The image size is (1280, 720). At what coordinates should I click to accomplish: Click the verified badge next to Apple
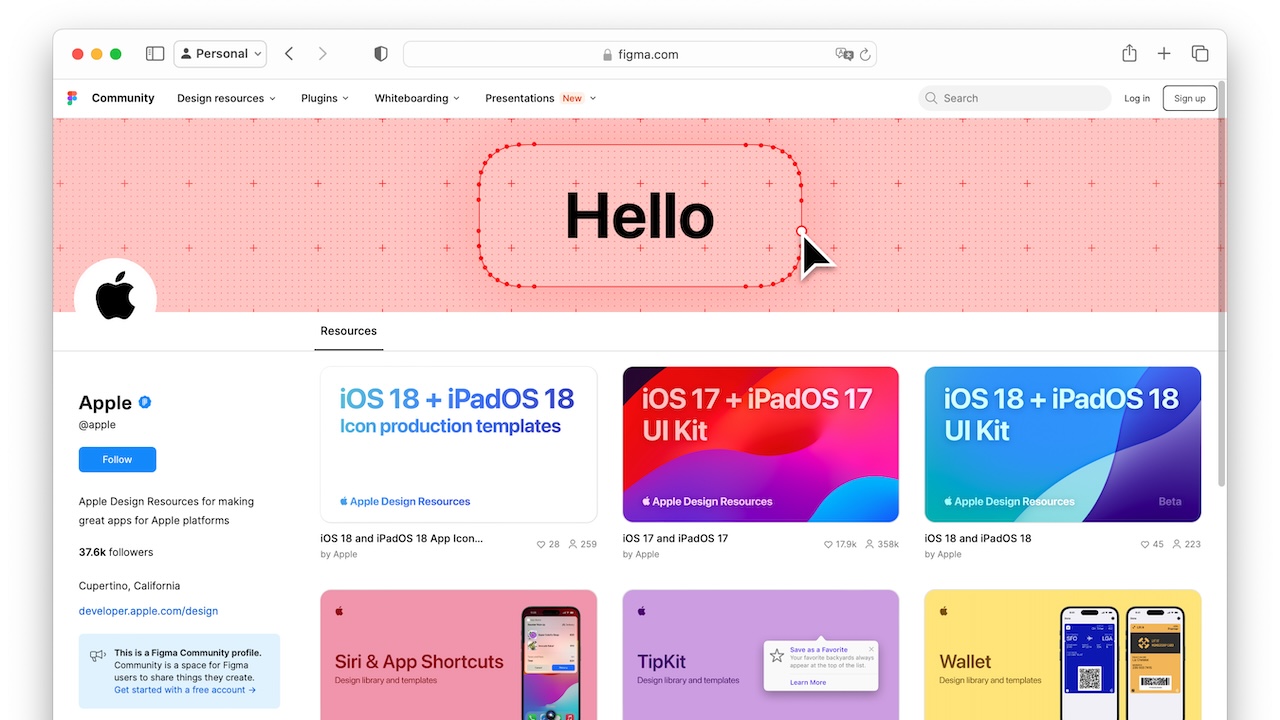(145, 402)
